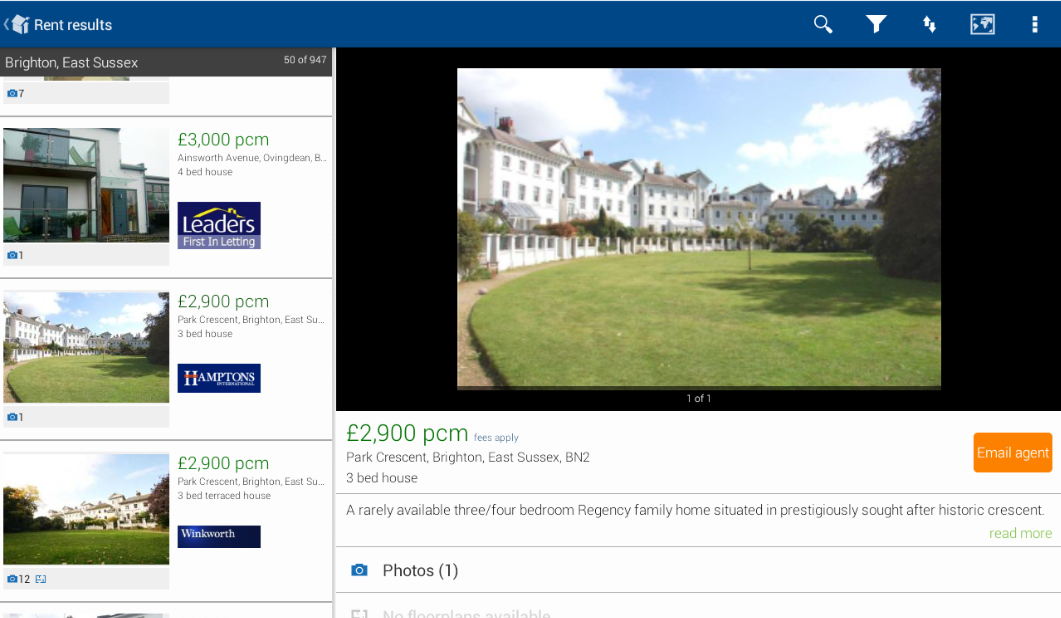
Task: Open the main property photo of Park Crescent
Action: pyautogui.click(x=698, y=227)
